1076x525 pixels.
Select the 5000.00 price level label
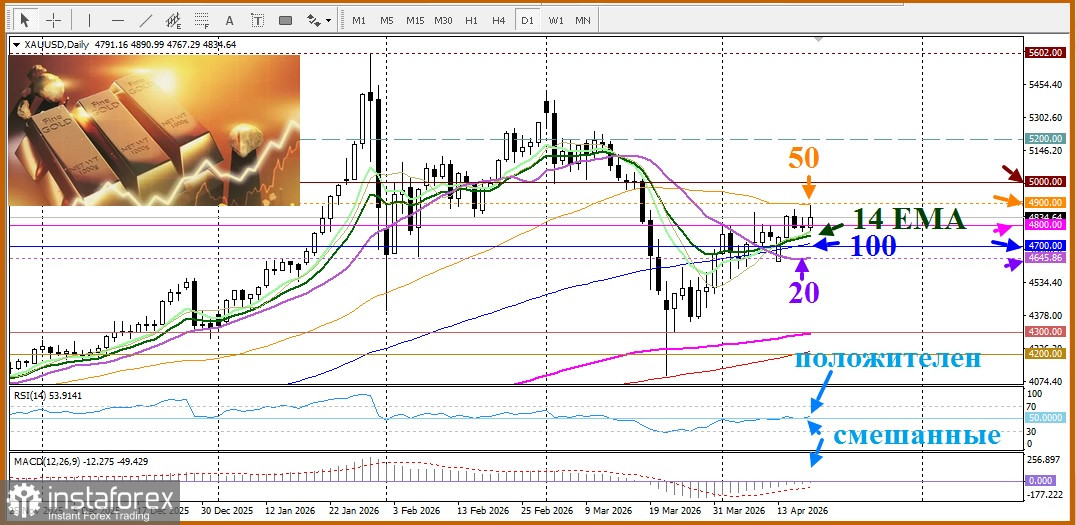[x=1044, y=182]
